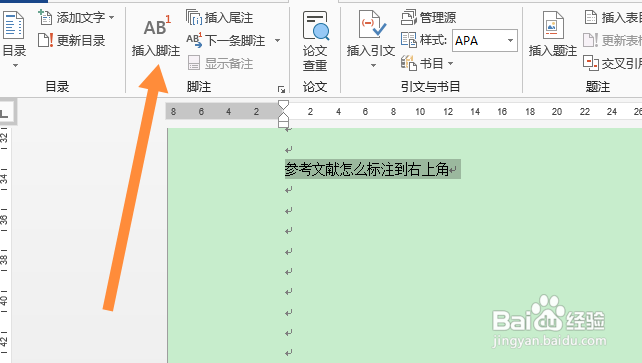Click 交叉引用 cross-reference
Image resolution: width=642 pixels, height=363 pixels.
click(x=613, y=63)
